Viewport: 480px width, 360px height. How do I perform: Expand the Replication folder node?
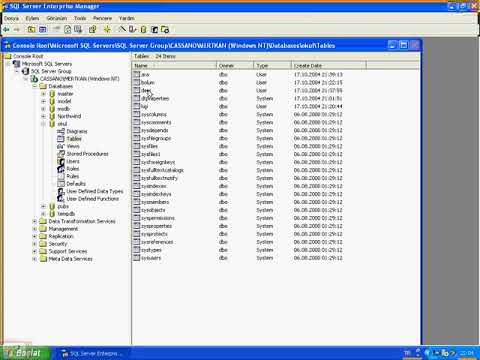(34, 236)
